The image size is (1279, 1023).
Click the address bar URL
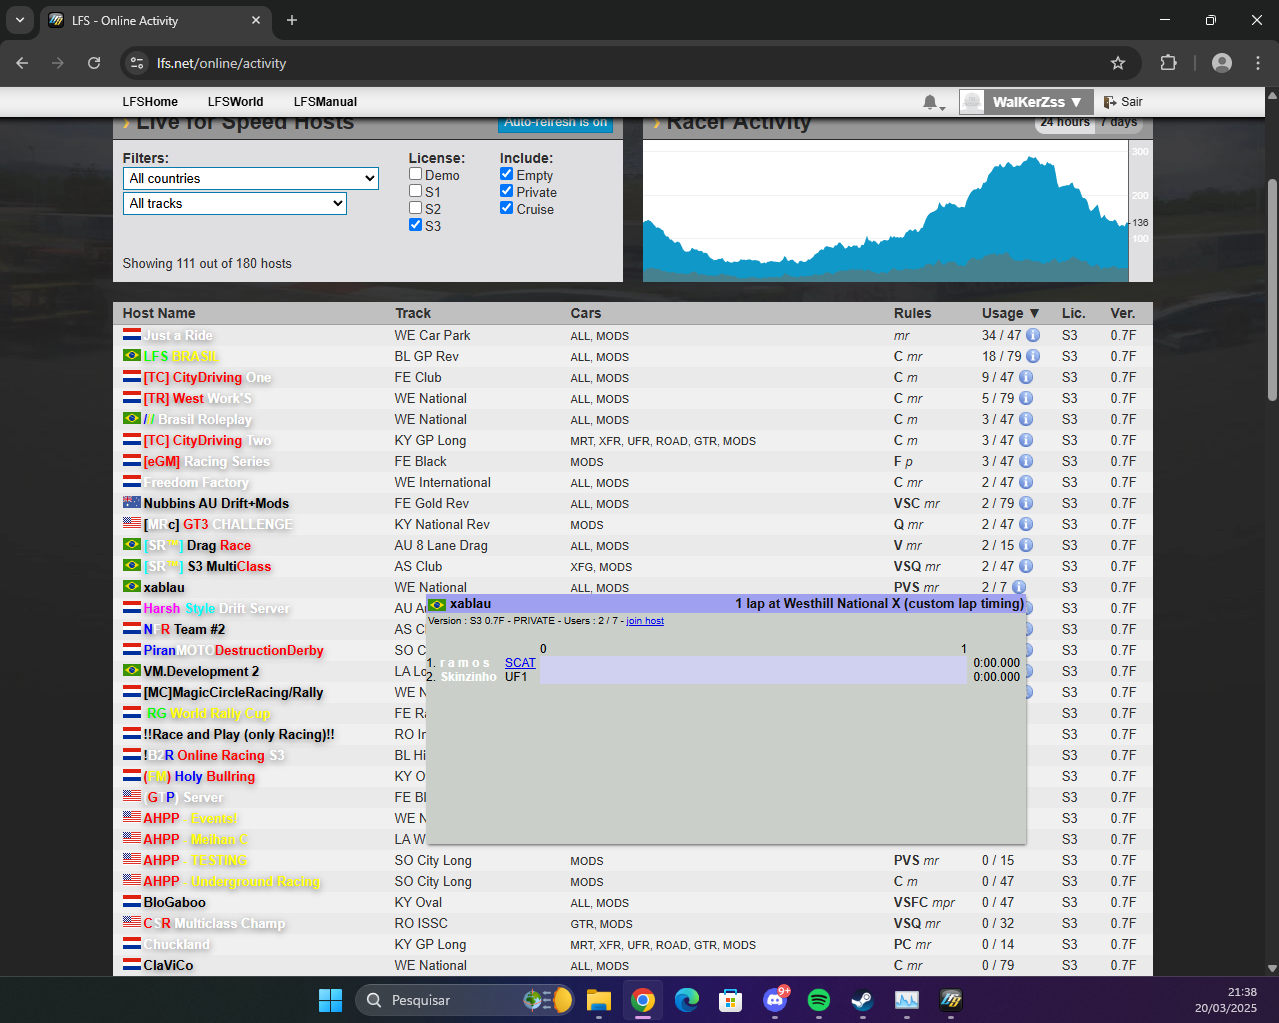pos(221,63)
